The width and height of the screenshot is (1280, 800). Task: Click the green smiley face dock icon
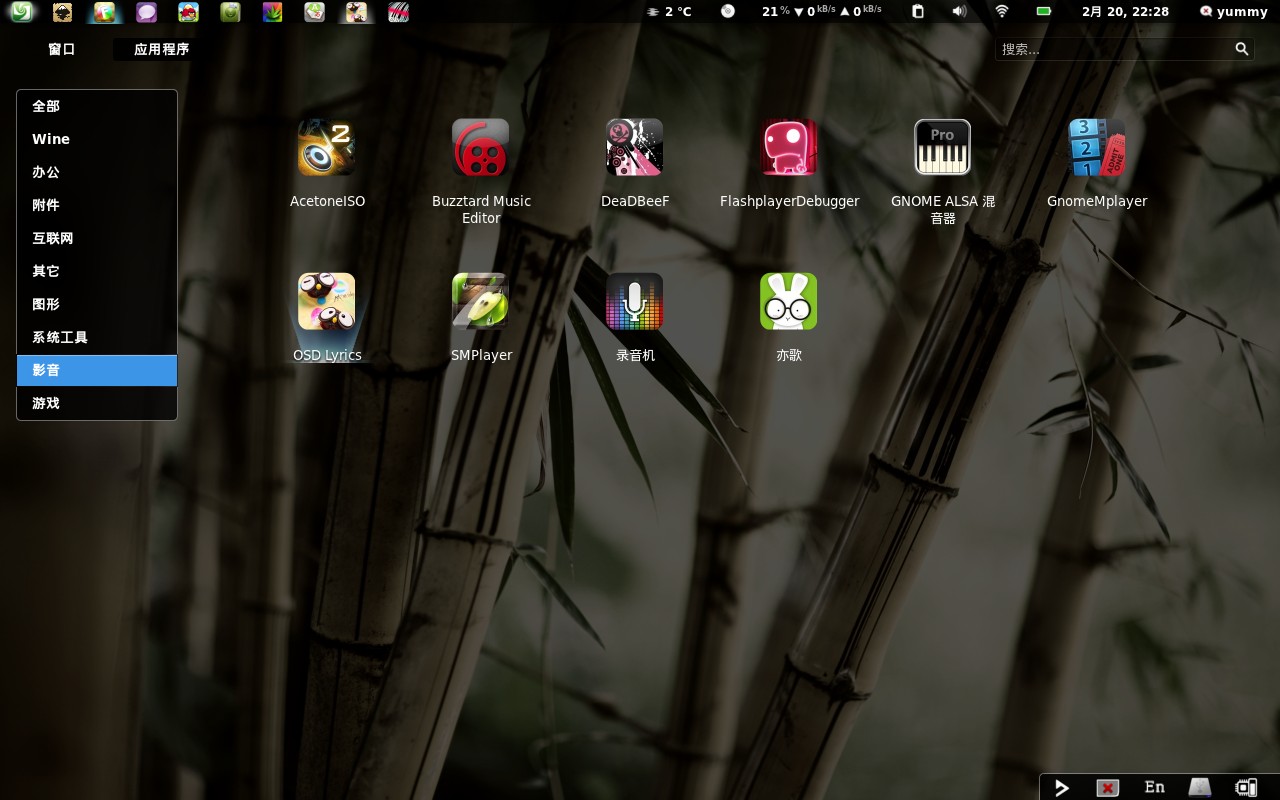tap(230, 12)
